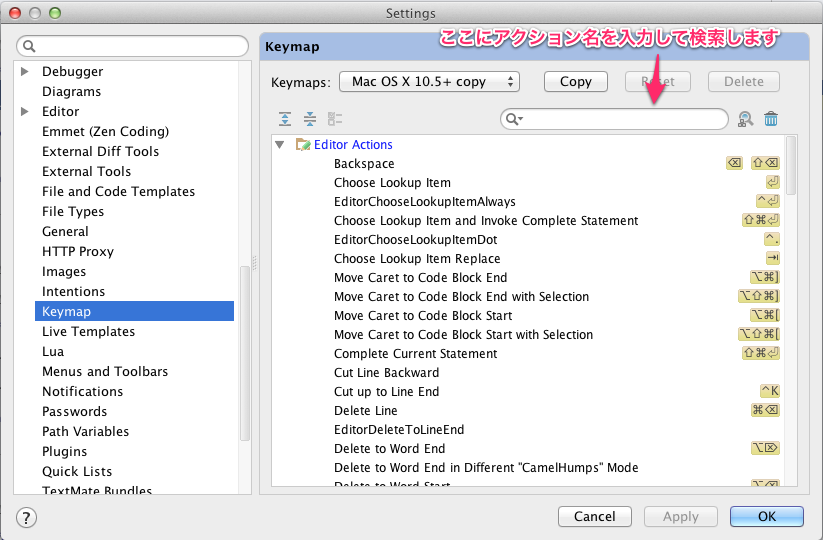Click the OK button
The width and height of the screenshot is (823, 540).
(x=766, y=517)
